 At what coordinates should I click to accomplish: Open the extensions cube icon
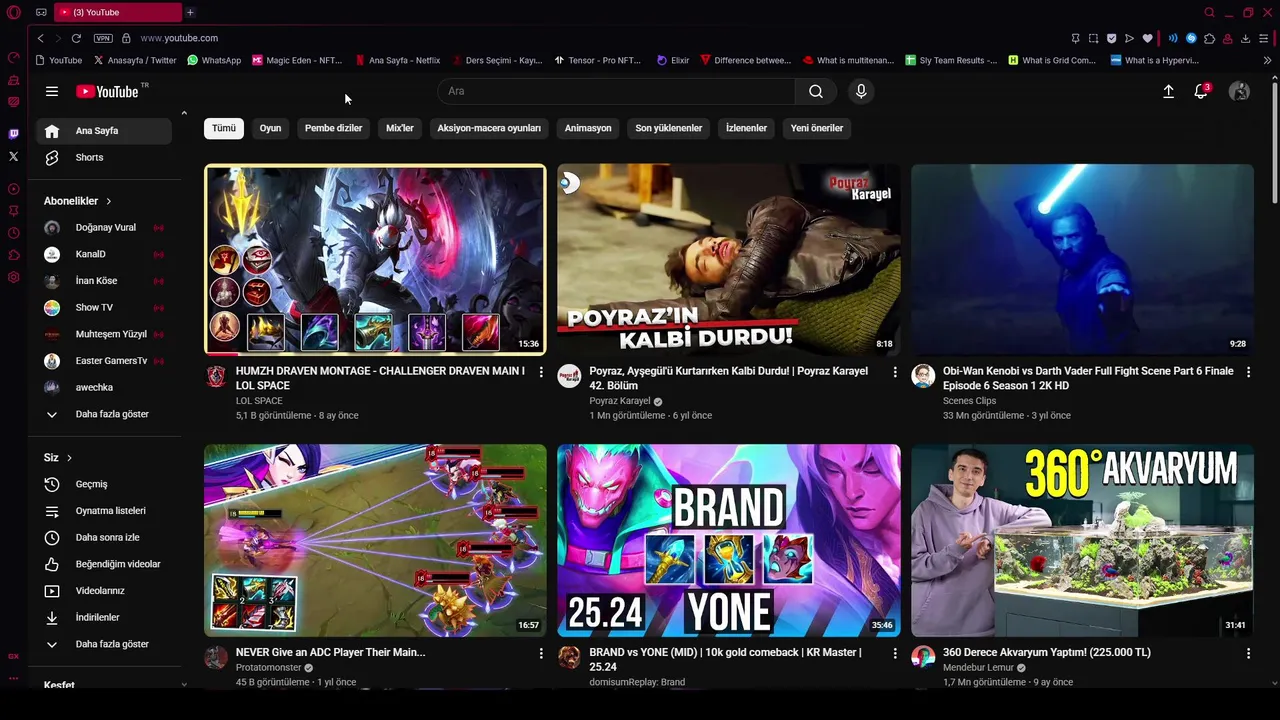point(1209,38)
